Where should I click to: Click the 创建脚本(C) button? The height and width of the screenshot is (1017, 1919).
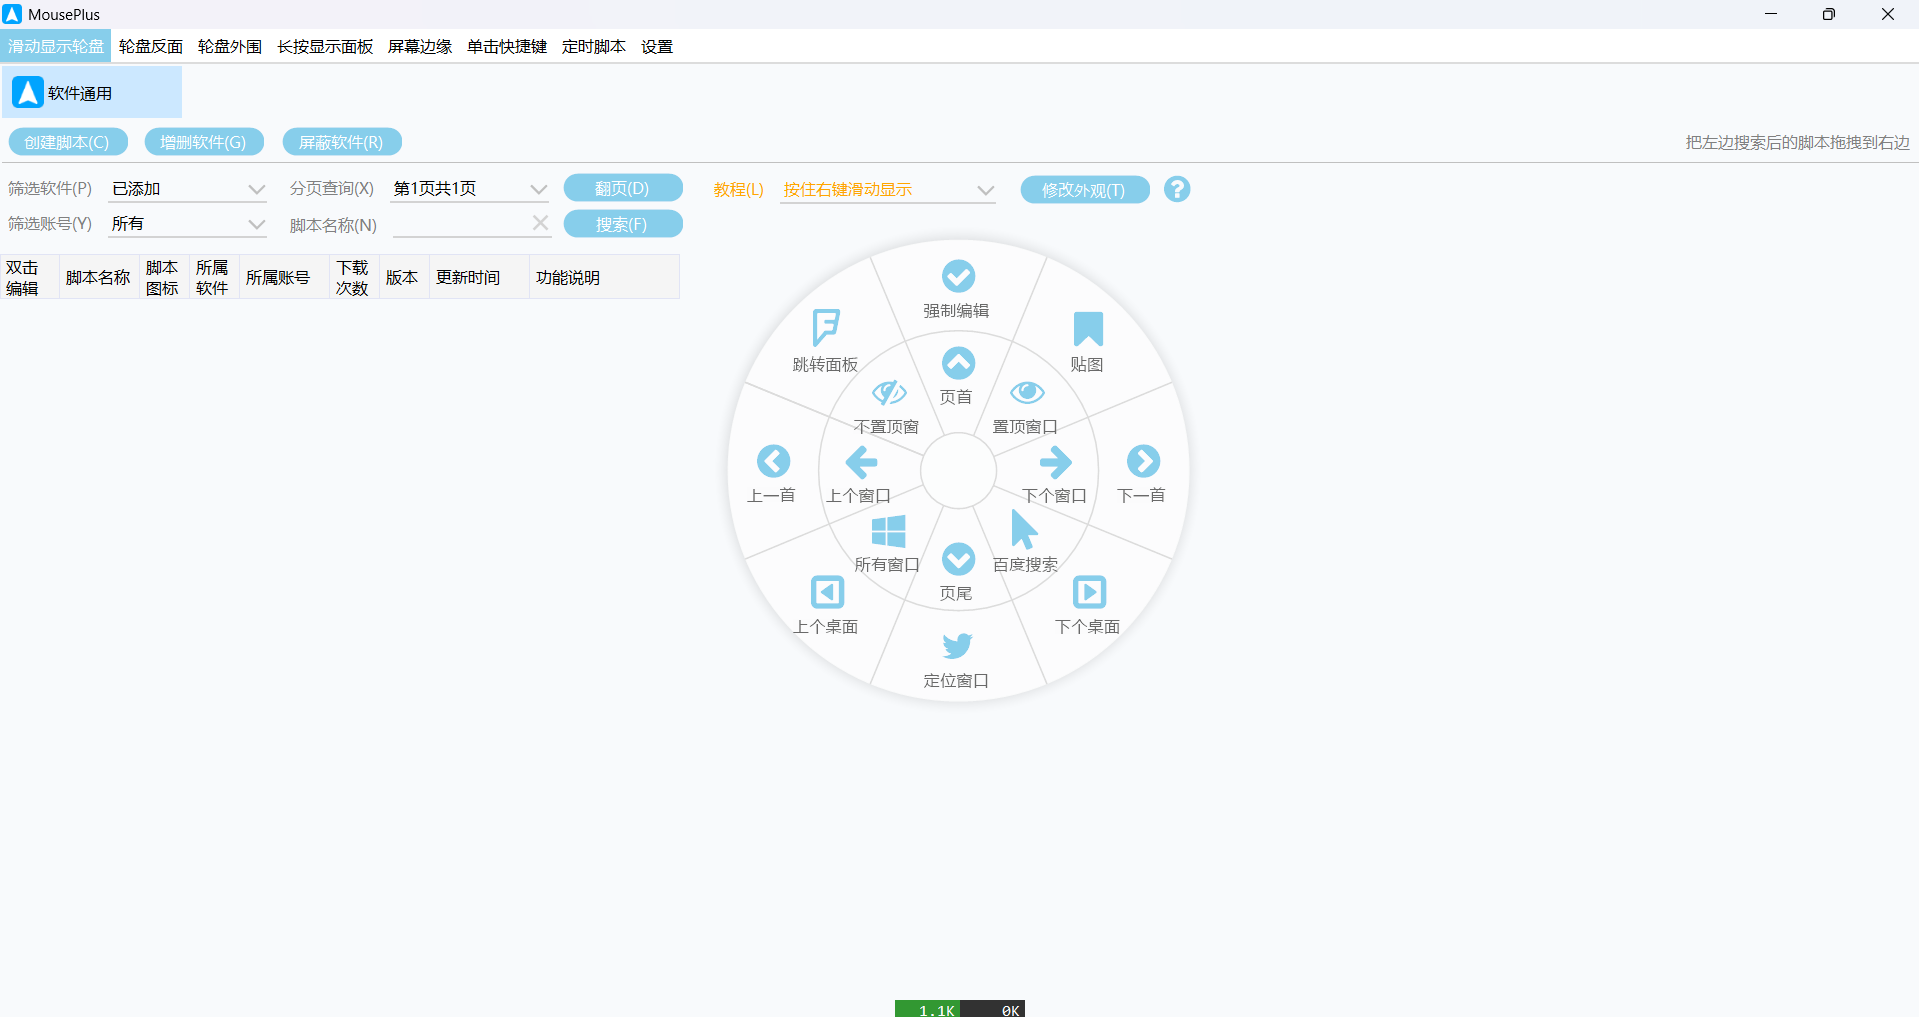(x=67, y=142)
